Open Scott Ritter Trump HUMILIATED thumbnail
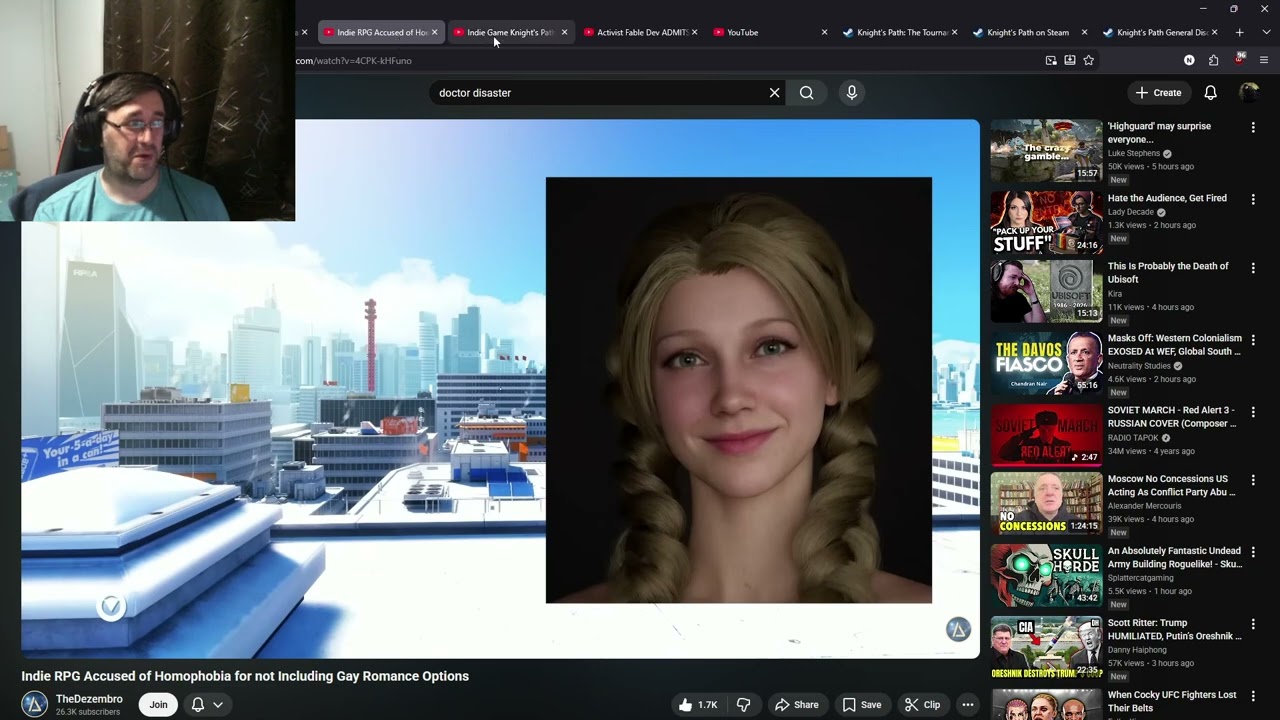The image size is (1280, 720). tap(1046, 647)
